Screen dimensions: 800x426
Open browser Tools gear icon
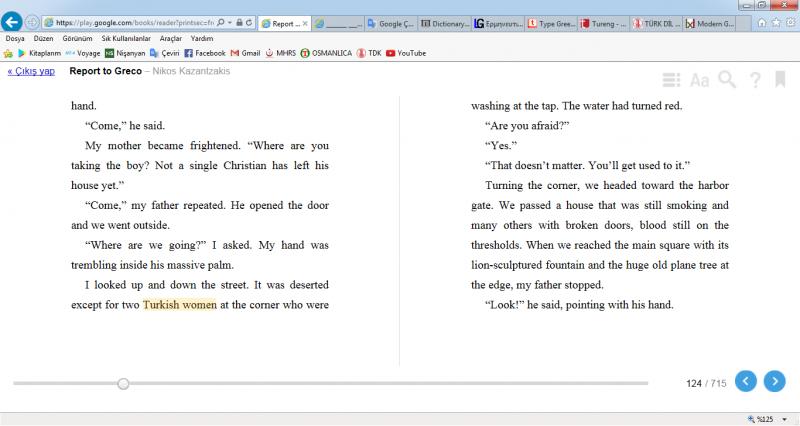tap(790, 22)
